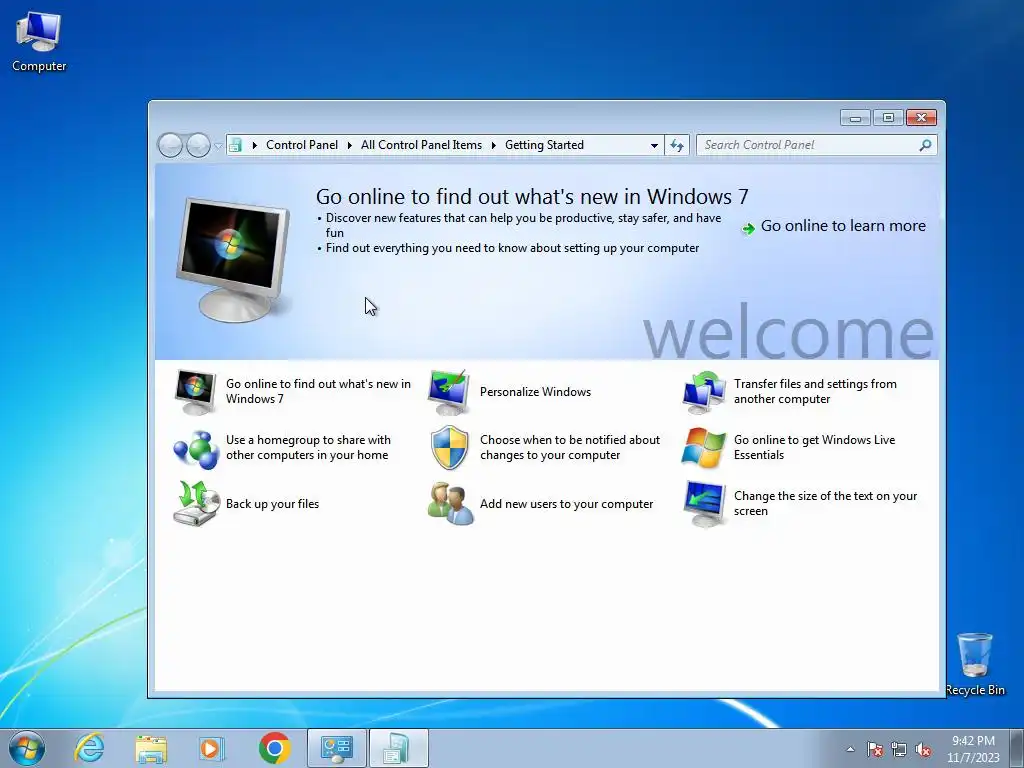Select the Recycle Bin desktop icon
The height and width of the screenshot is (768, 1024).
coord(975,665)
